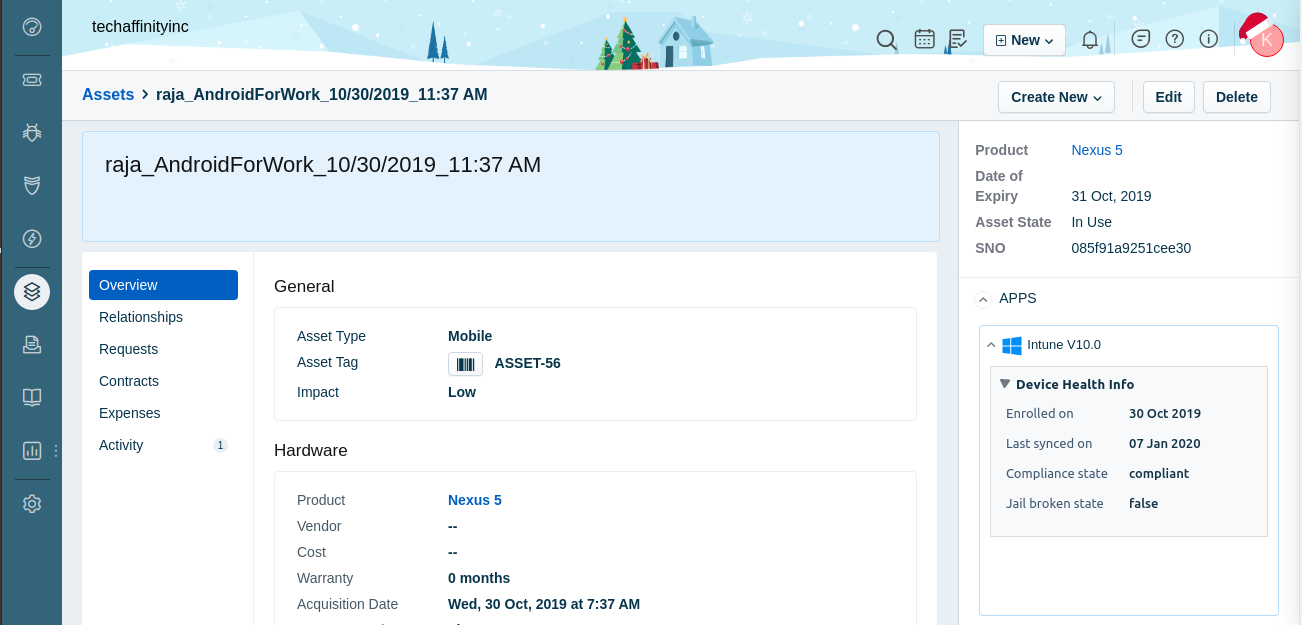
Task: Switch to the Relationships tab
Action: [140, 317]
